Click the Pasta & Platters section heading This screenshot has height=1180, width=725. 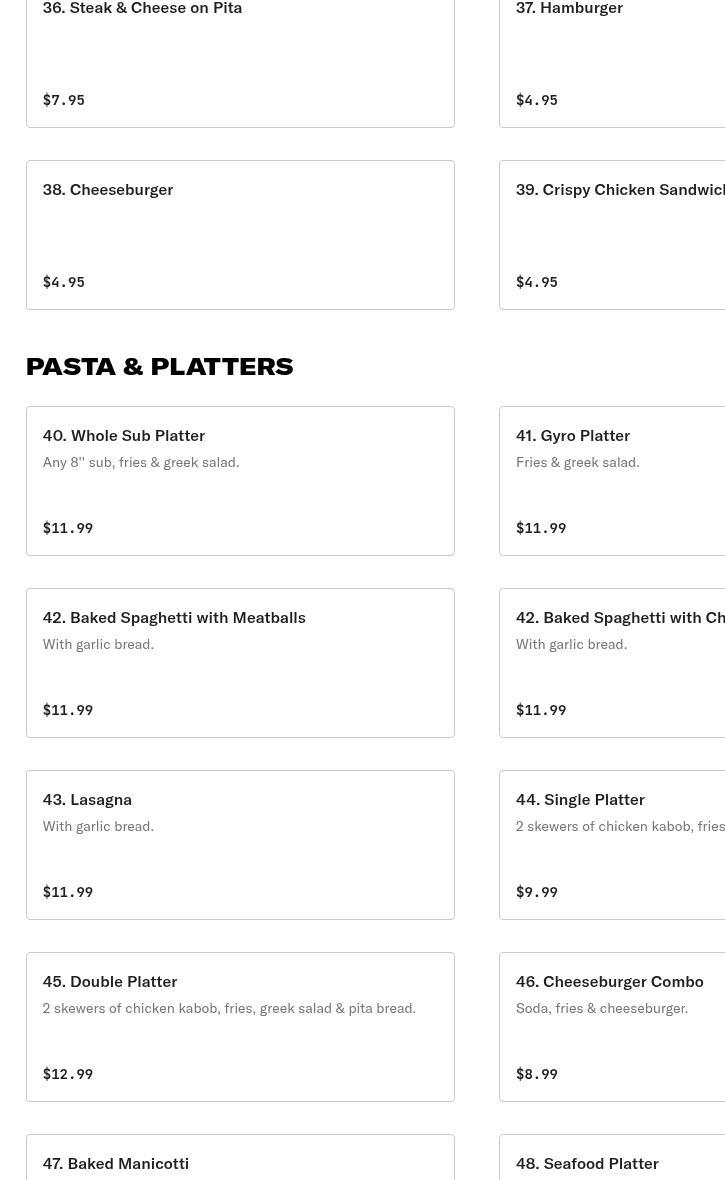click(x=159, y=366)
